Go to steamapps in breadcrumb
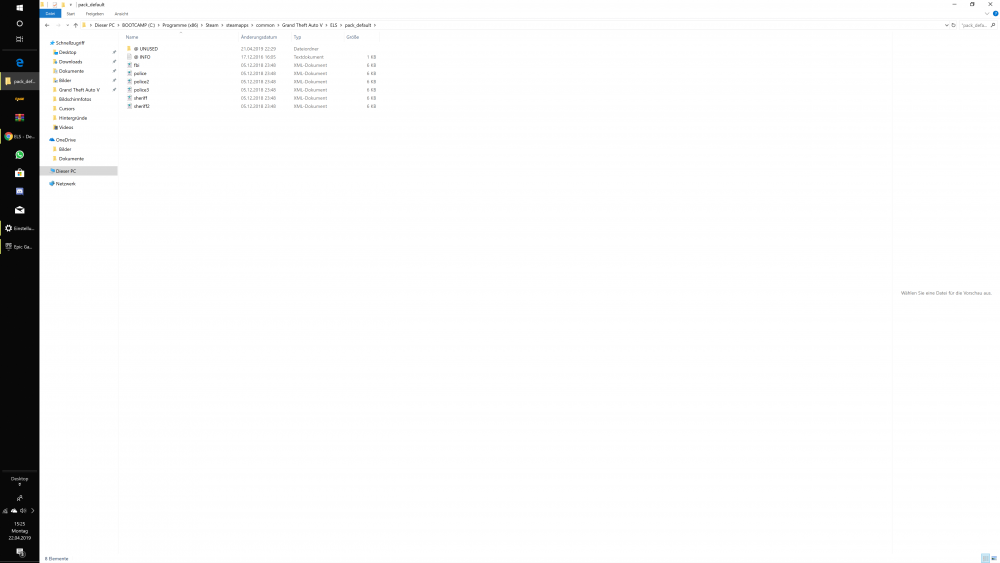This screenshot has width=1000, height=563. click(x=237, y=25)
